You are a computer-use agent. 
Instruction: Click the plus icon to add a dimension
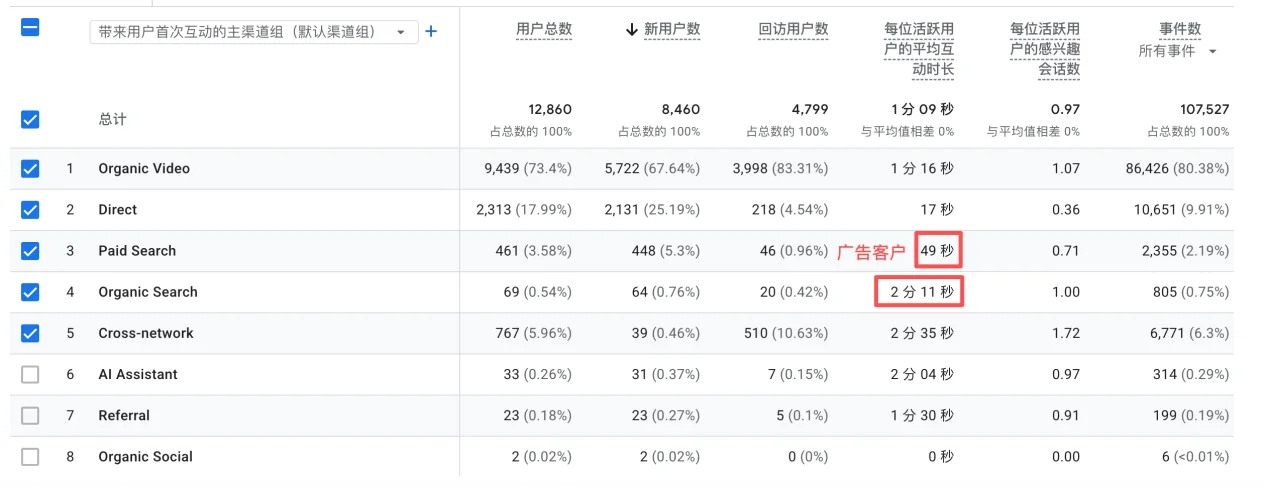(431, 31)
